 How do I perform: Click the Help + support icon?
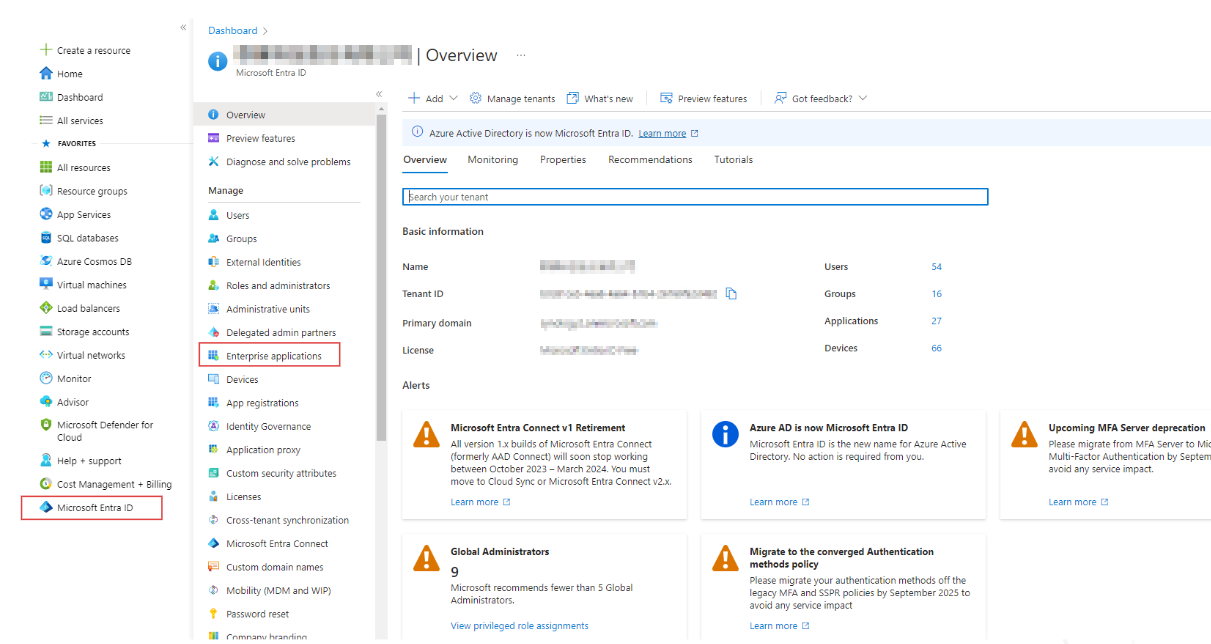[x=45, y=461]
